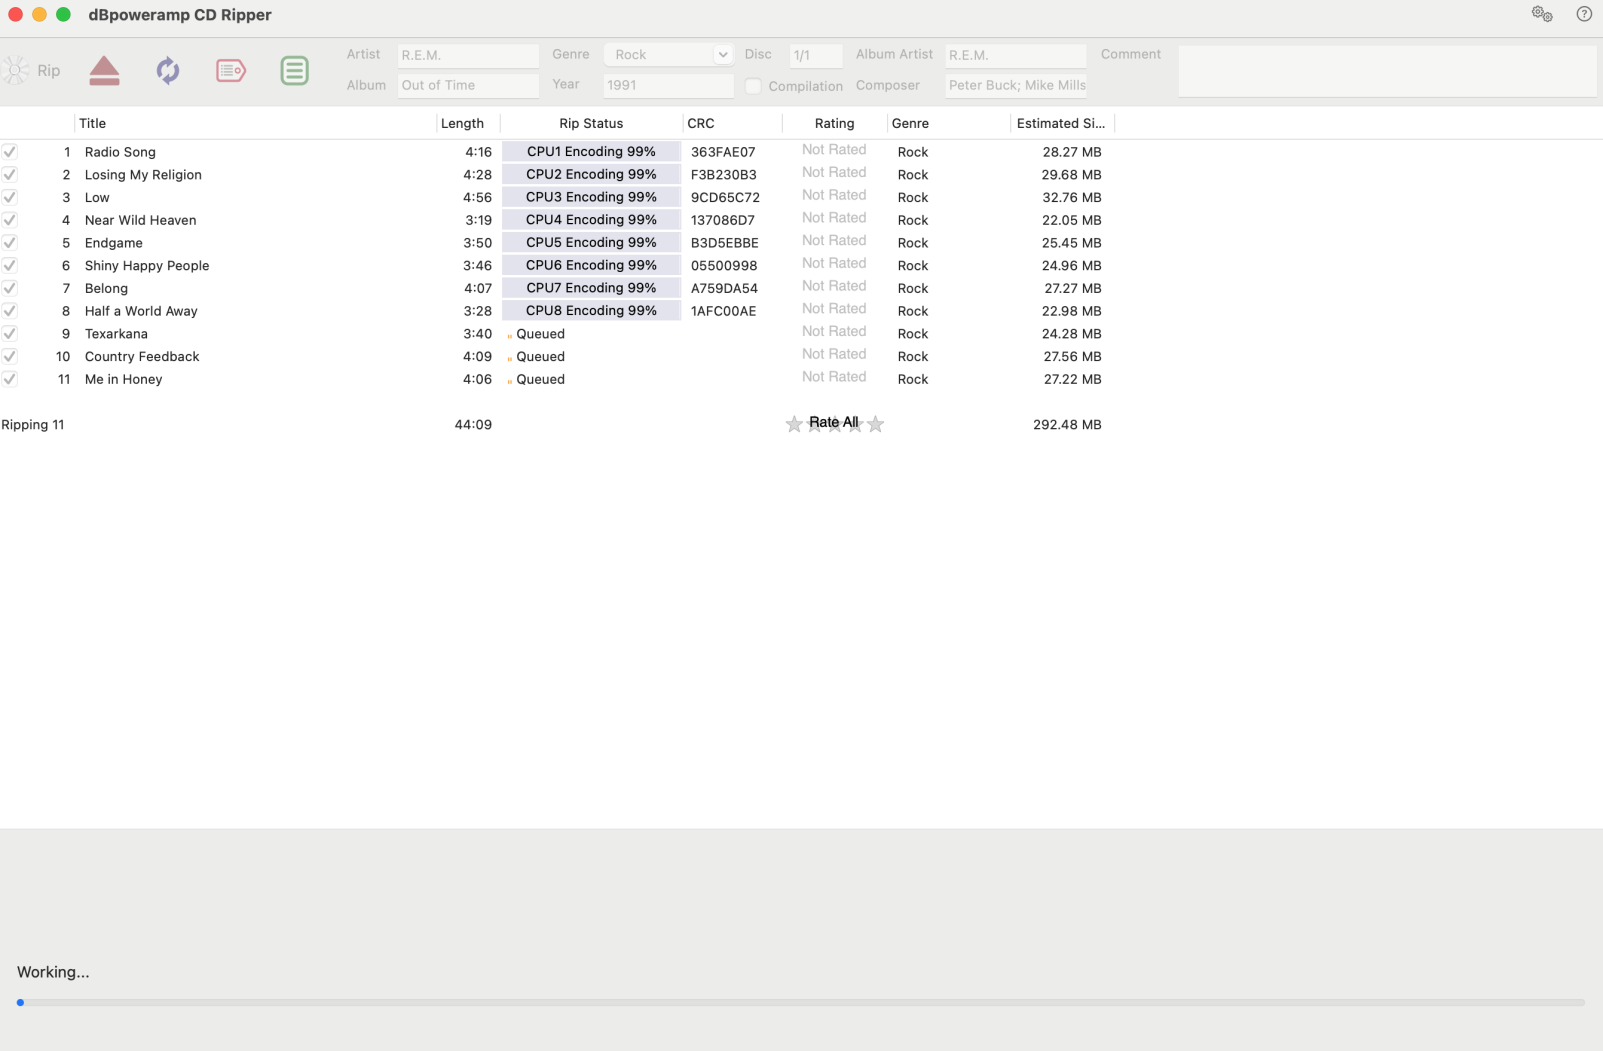1603x1051 pixels.
Task: Select the Texarkana track title
Action: [x=116, y=334]
